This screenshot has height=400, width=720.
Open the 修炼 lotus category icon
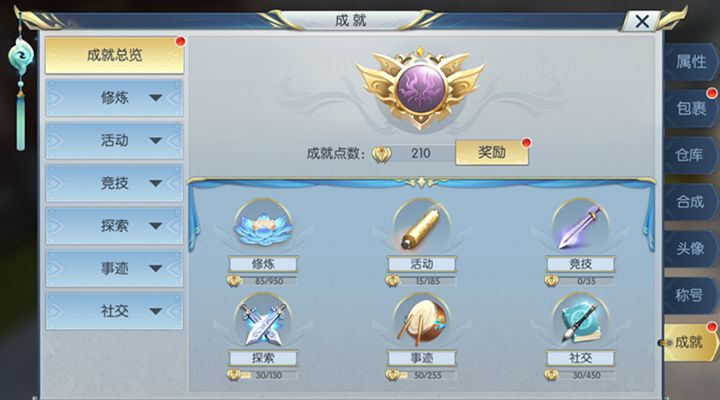tap(263, 226)
